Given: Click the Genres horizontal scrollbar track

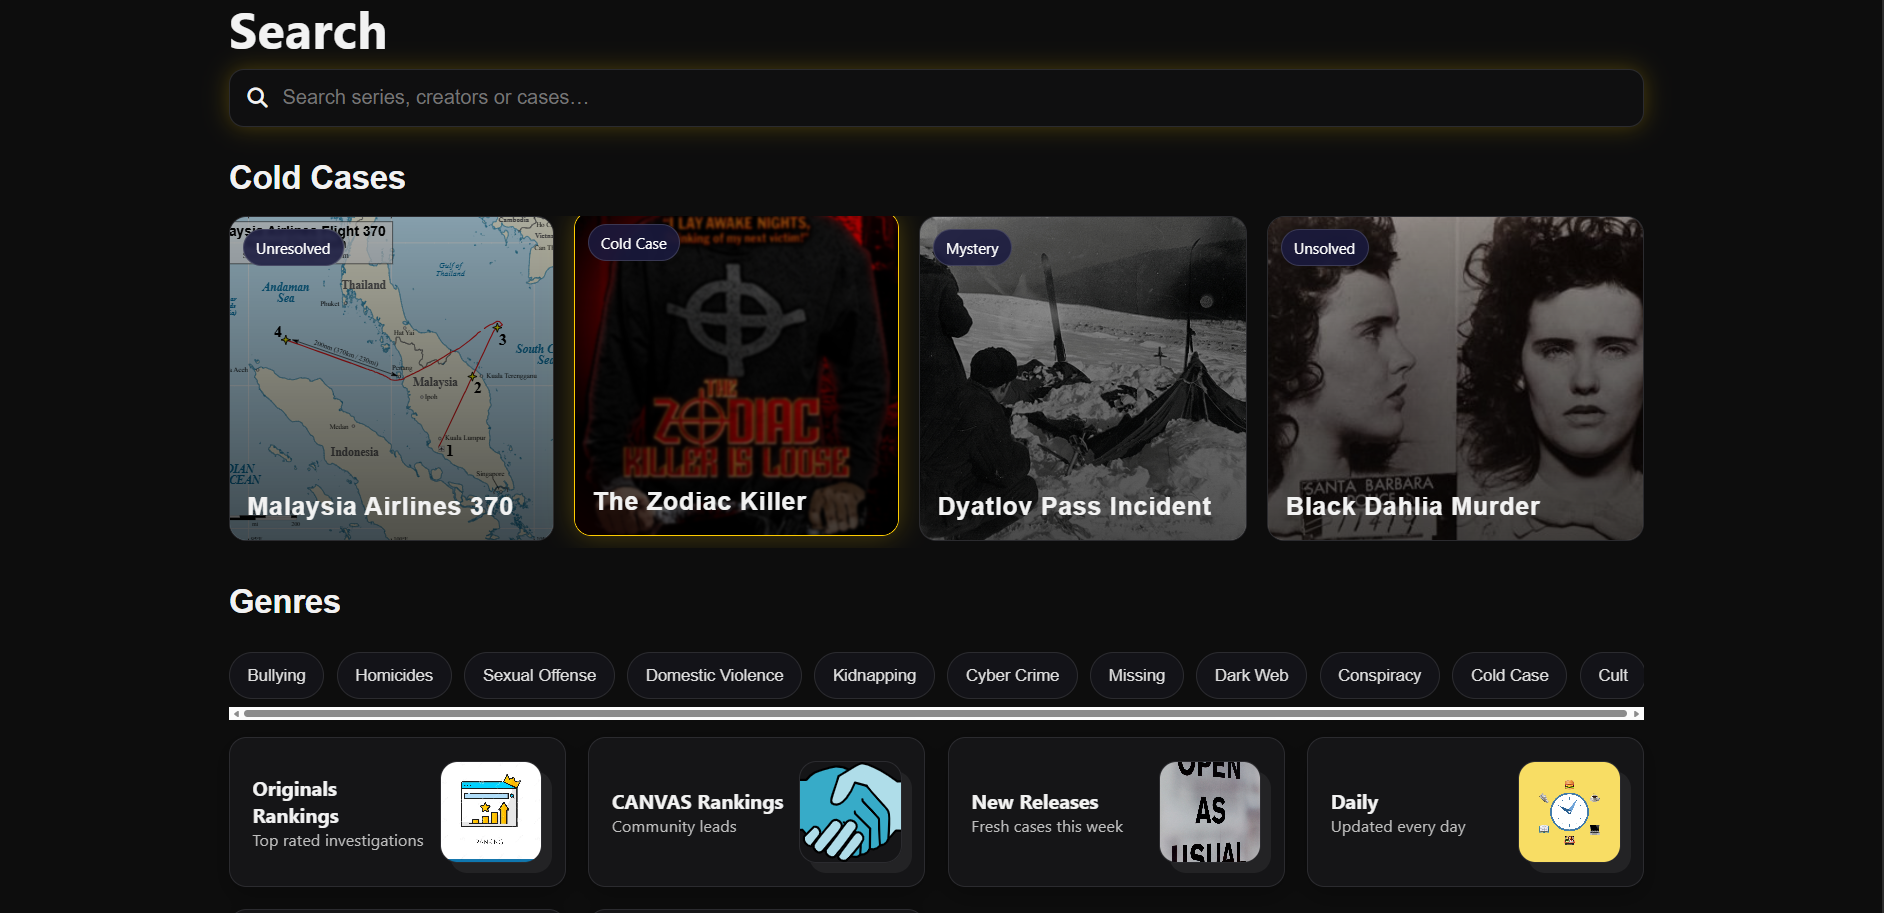Looking at the screenshot, I should [935, 714].
